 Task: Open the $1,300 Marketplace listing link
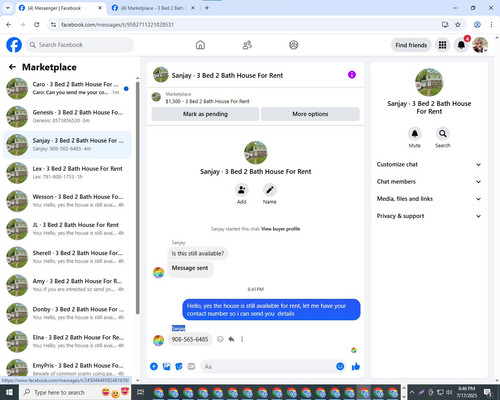tap(207, 101)
